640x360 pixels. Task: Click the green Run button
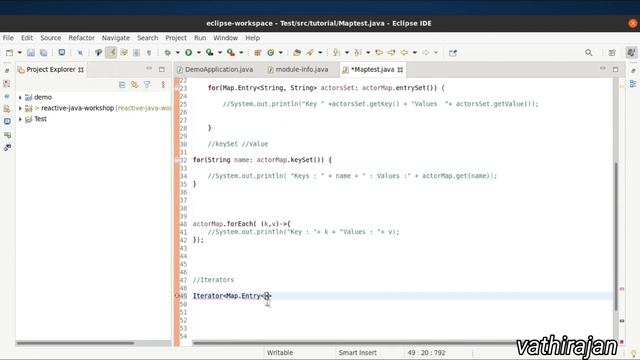pyautogui.click(x=189, y=53)
